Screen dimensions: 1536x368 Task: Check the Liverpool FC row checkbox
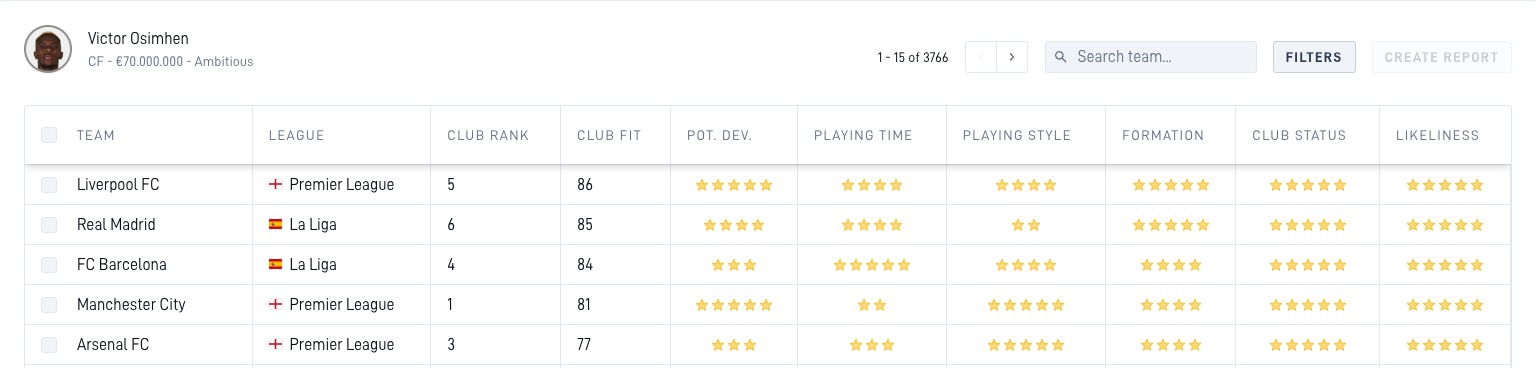coord(49,185)
